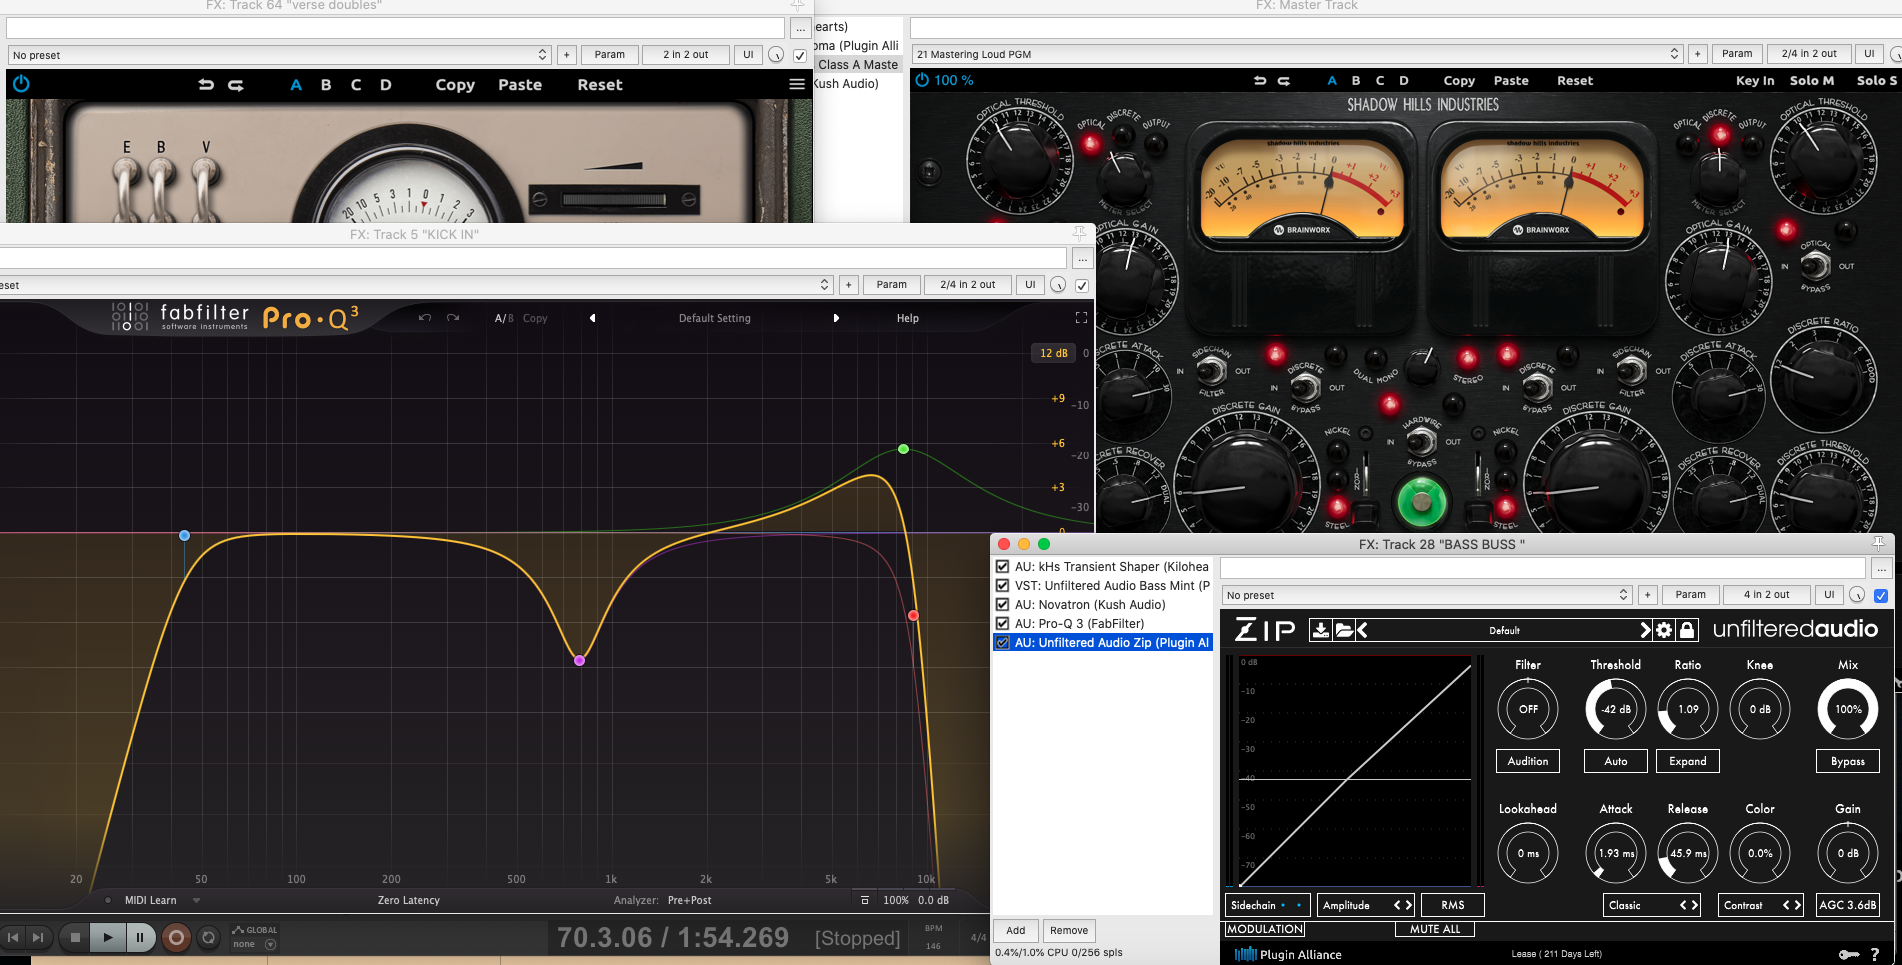The image size is (1902, 965).
Task: Open the hamburger menu in the verse doubles plugin
Action: point(797,84)
